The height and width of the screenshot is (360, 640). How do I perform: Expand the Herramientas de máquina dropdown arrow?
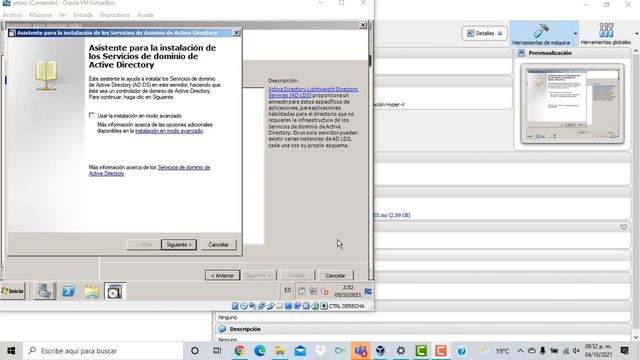(x=576, y=33)
